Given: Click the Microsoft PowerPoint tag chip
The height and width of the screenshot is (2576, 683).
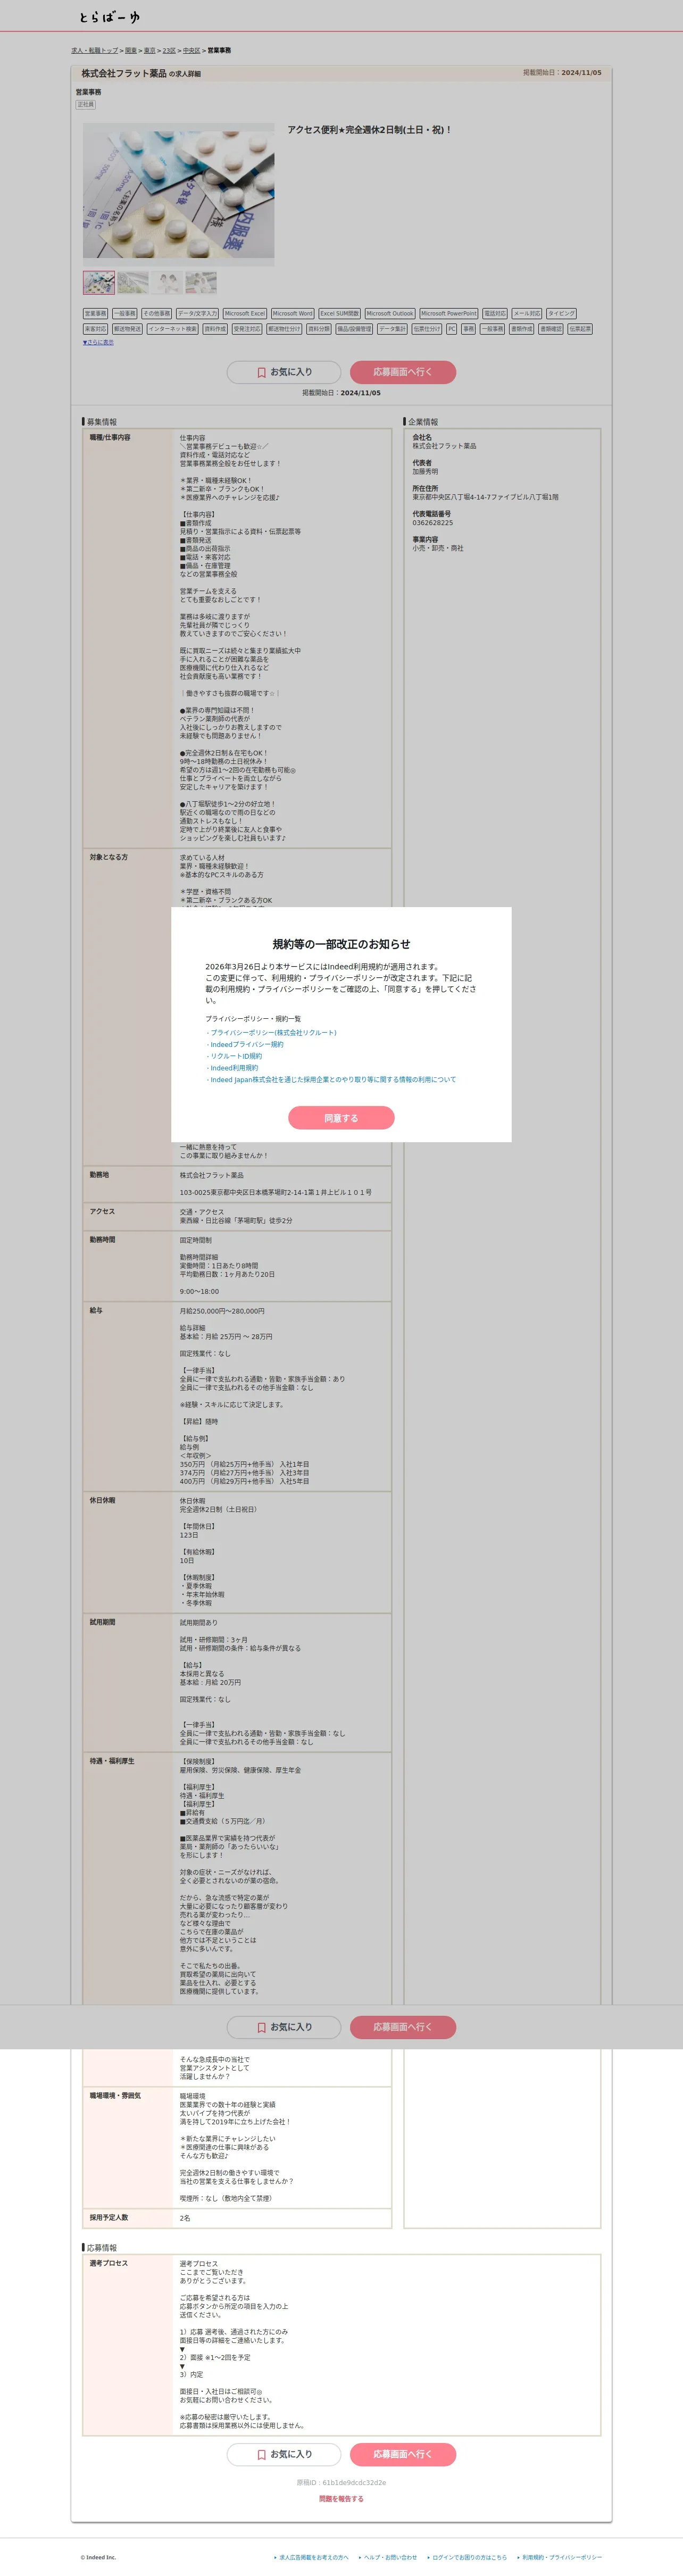Looking at the screenshot, I should (x=449, y=314).
